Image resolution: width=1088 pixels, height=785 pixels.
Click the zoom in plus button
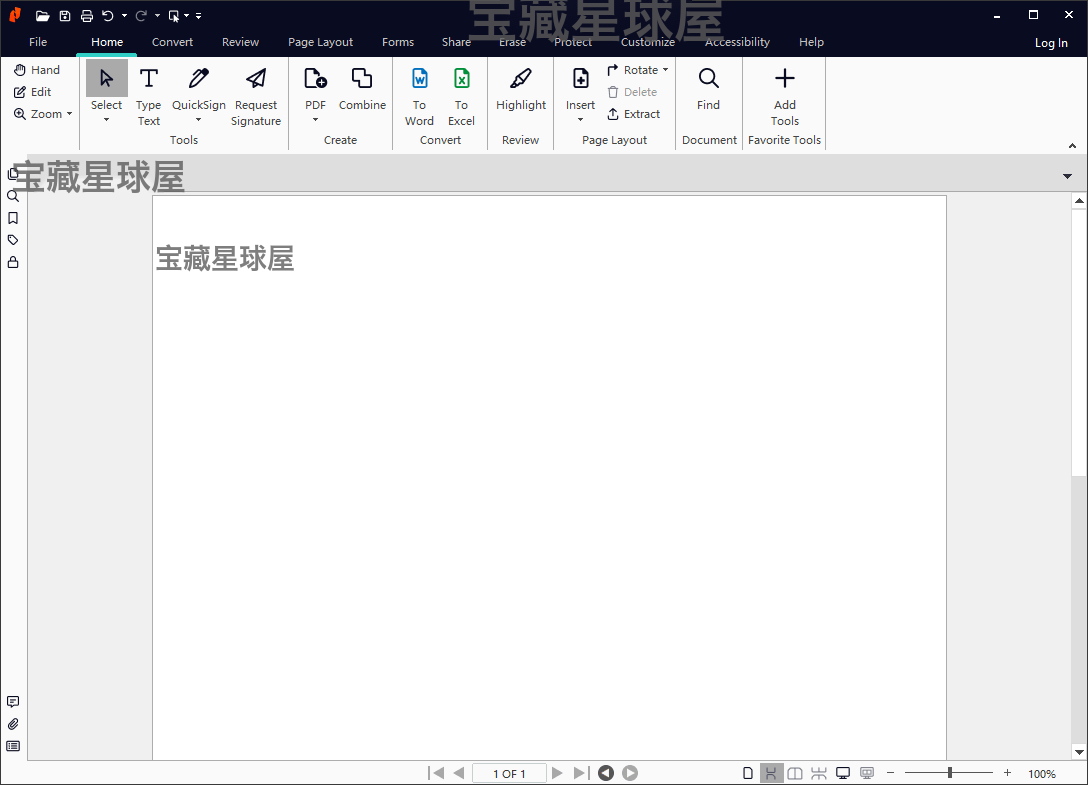click(x=1007, y=773)
